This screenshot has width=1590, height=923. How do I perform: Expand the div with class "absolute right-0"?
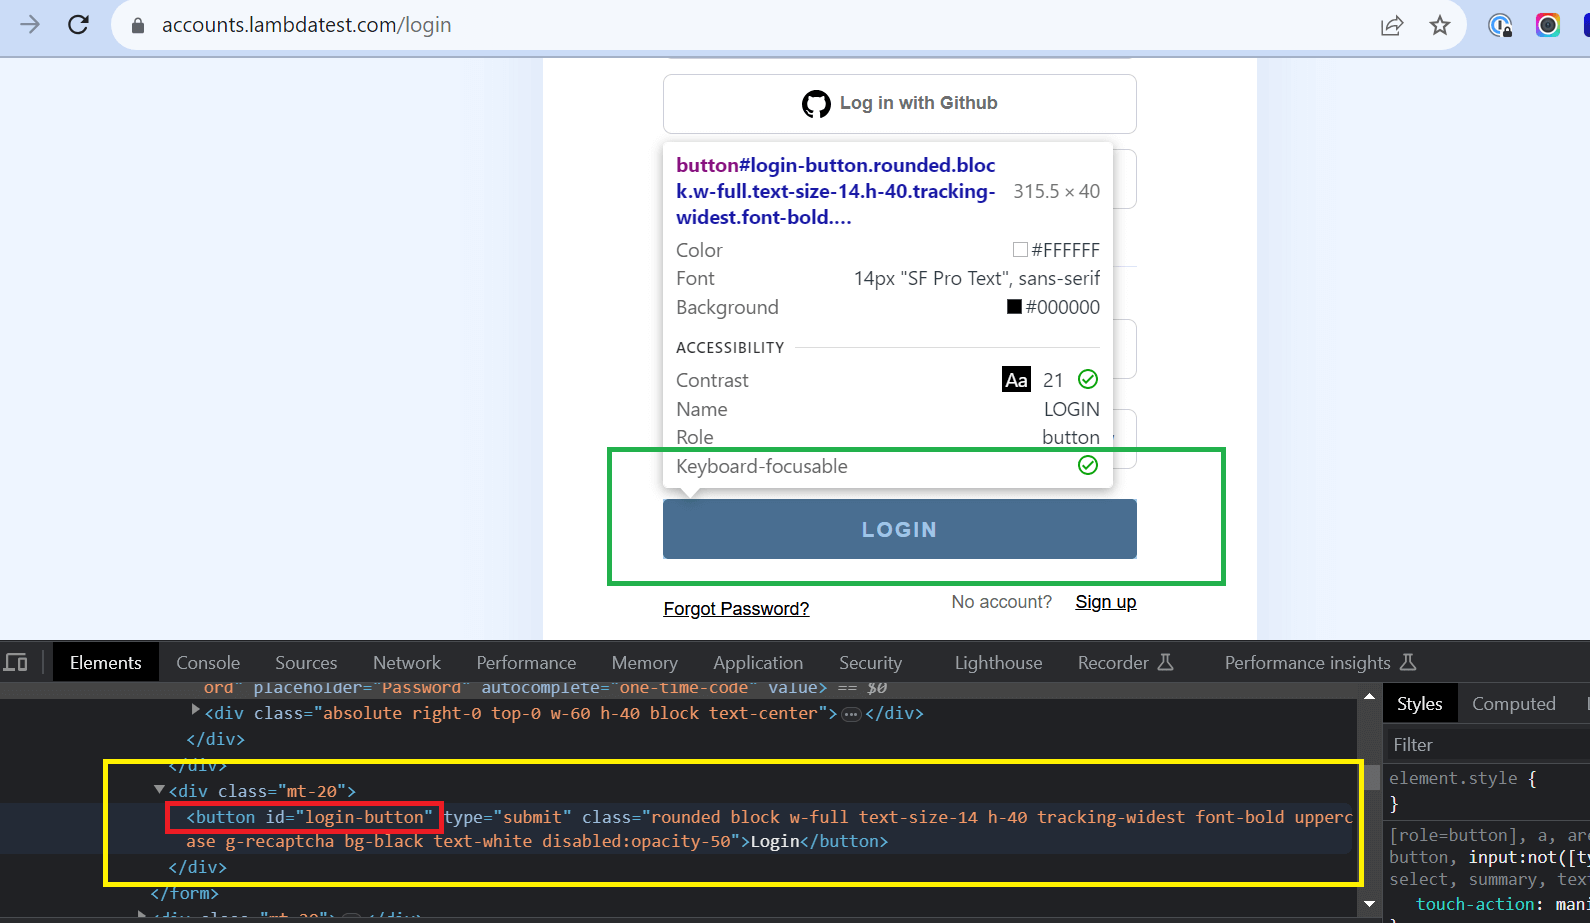[196, 710]
